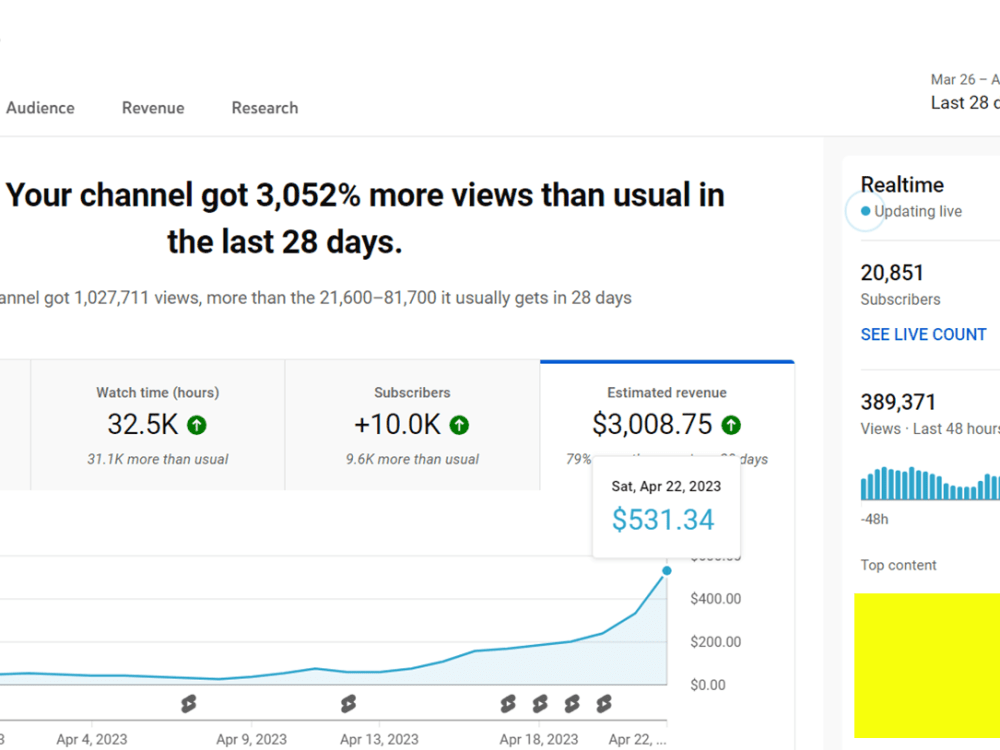Click the first Shorts marker in the Apr 18 cluster
Screen dimensions: 1000x750
[x=508, y=704]
